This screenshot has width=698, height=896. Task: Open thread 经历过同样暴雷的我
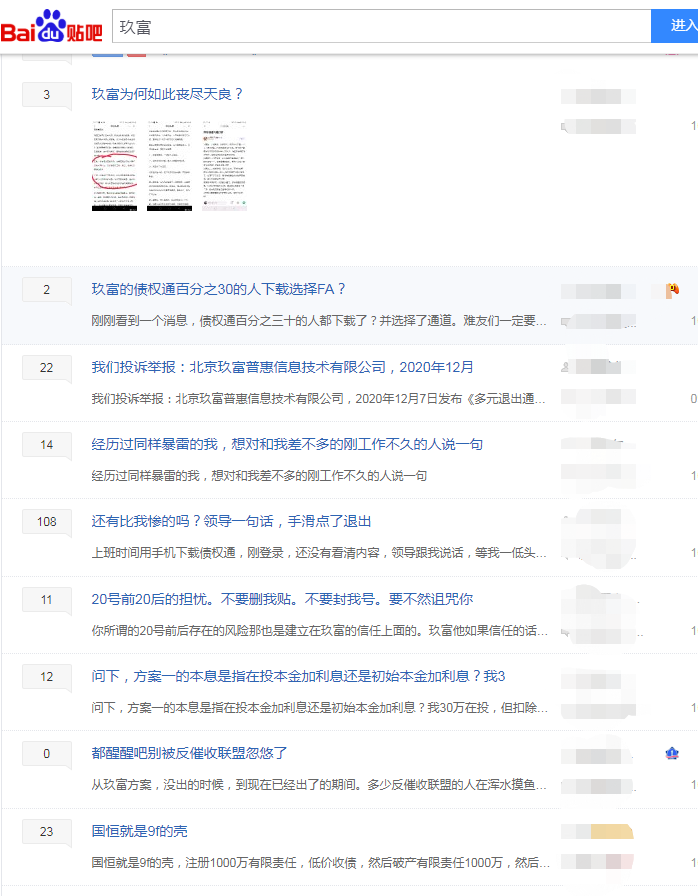287,444
